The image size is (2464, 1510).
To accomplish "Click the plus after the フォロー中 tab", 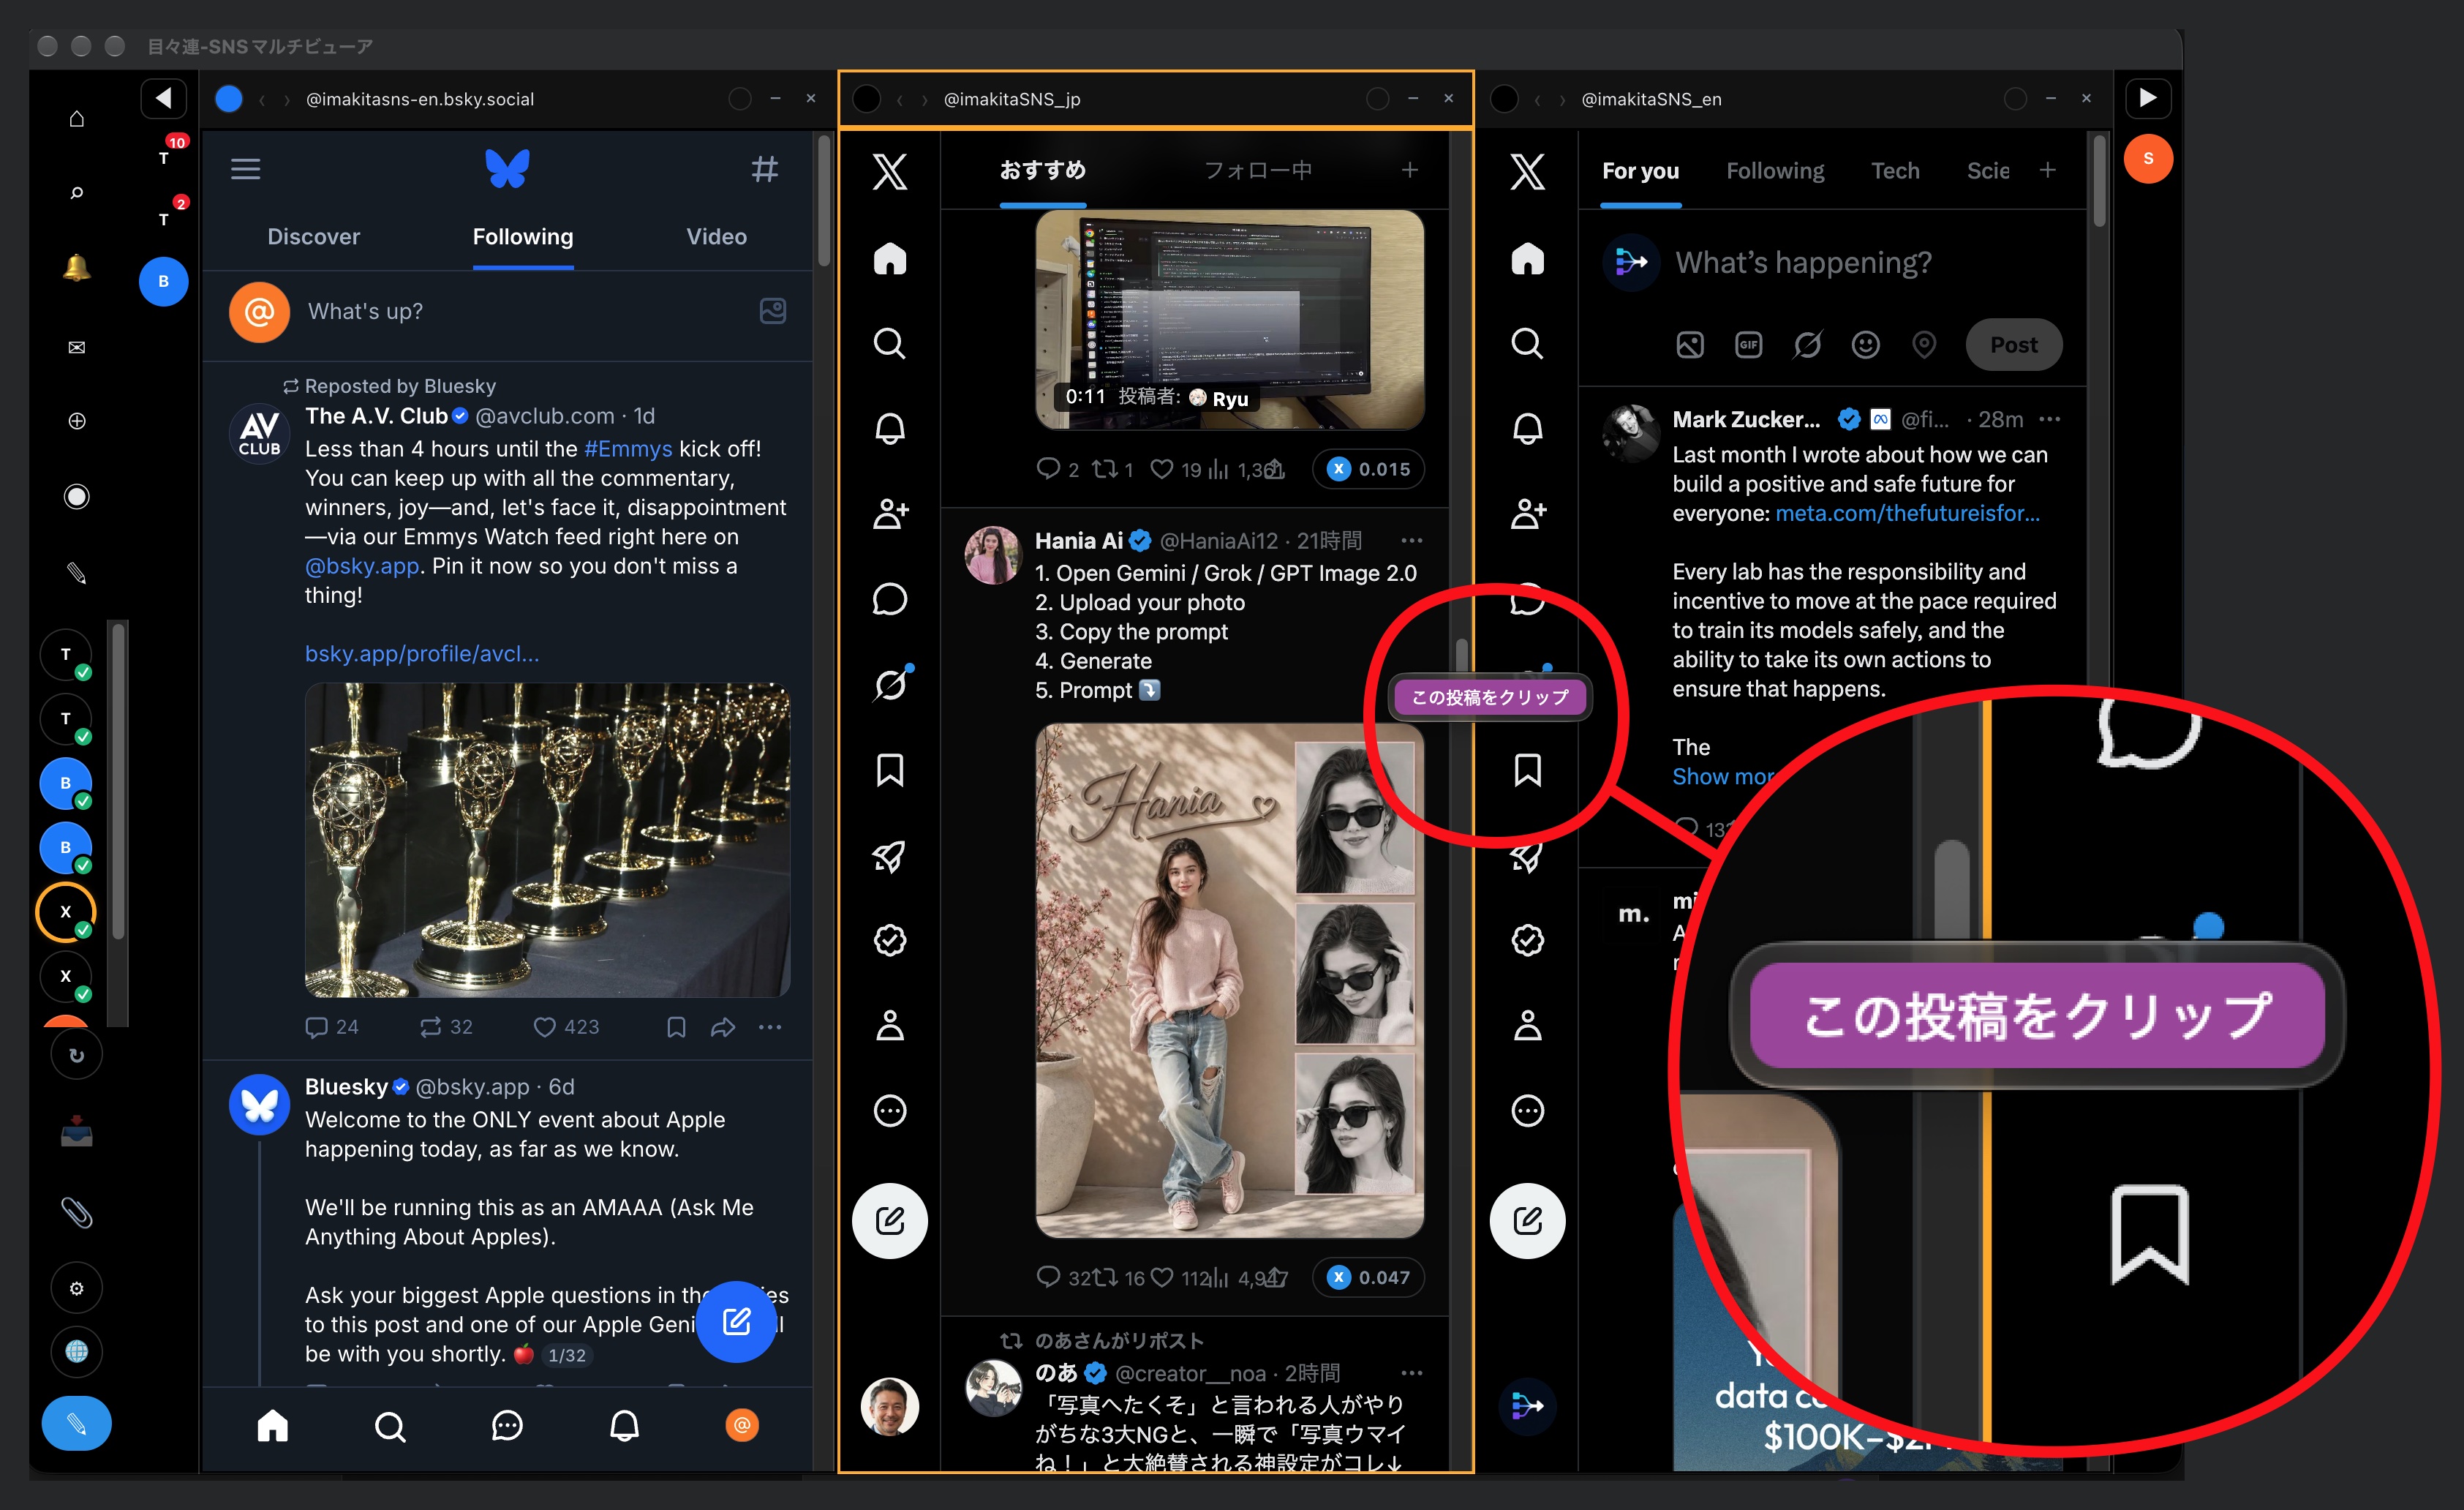I will coord(1410,170).
